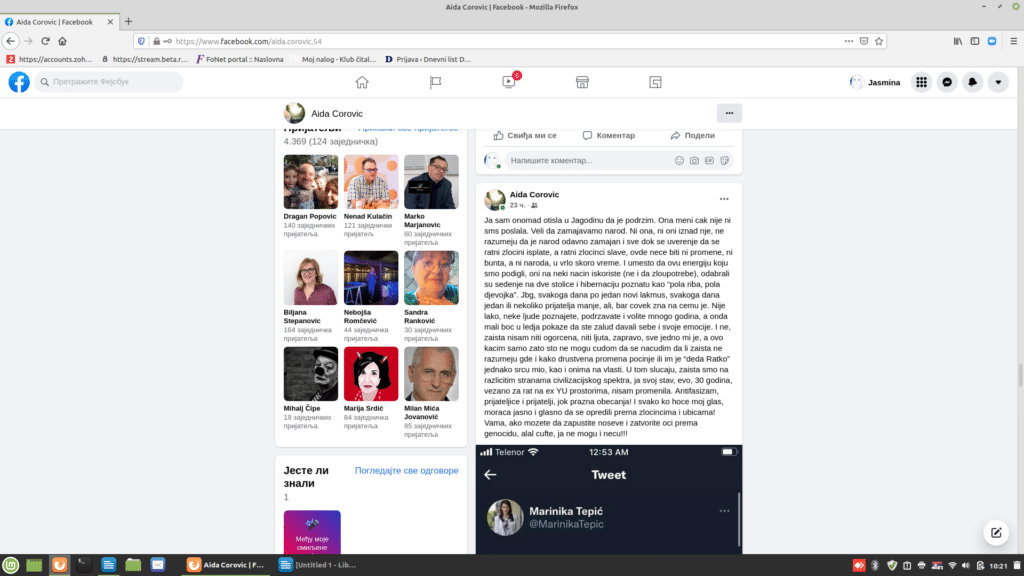Image resolution: width=1024 pixels, height=576 pixels.
Task: Open the nine-dot Facebook menu grid
Action: pyautogui.click(x=921, y=82)
